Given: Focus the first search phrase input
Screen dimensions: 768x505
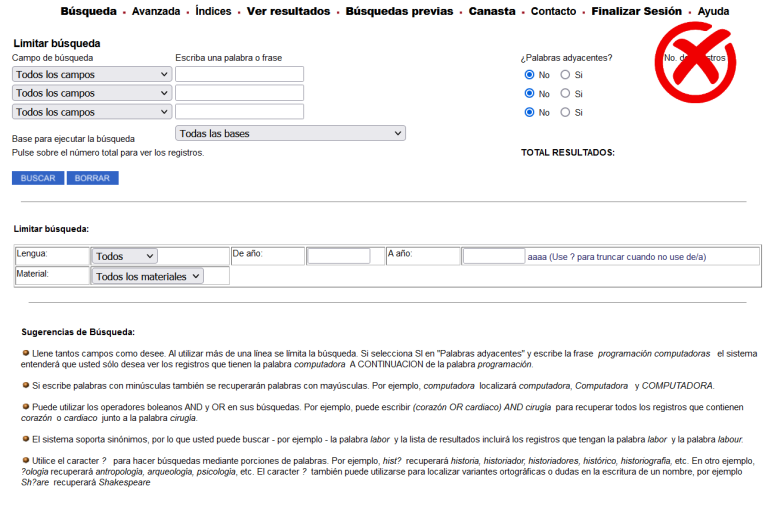Looking at the screenshot, I should point(240,74).
